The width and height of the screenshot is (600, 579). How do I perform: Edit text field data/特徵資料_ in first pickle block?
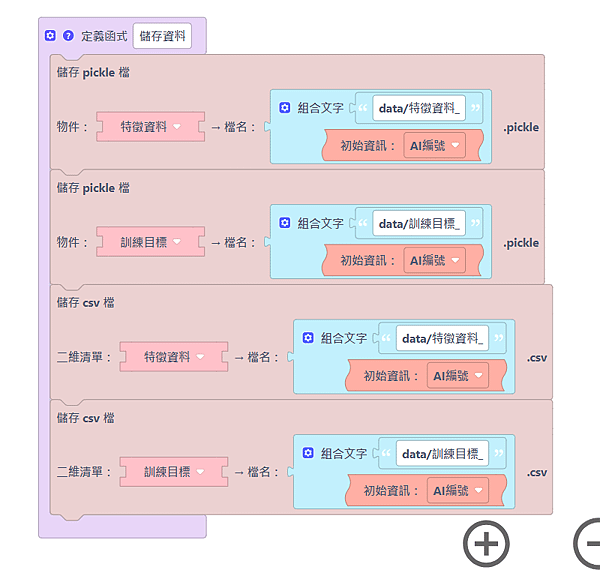click(419, 108)
